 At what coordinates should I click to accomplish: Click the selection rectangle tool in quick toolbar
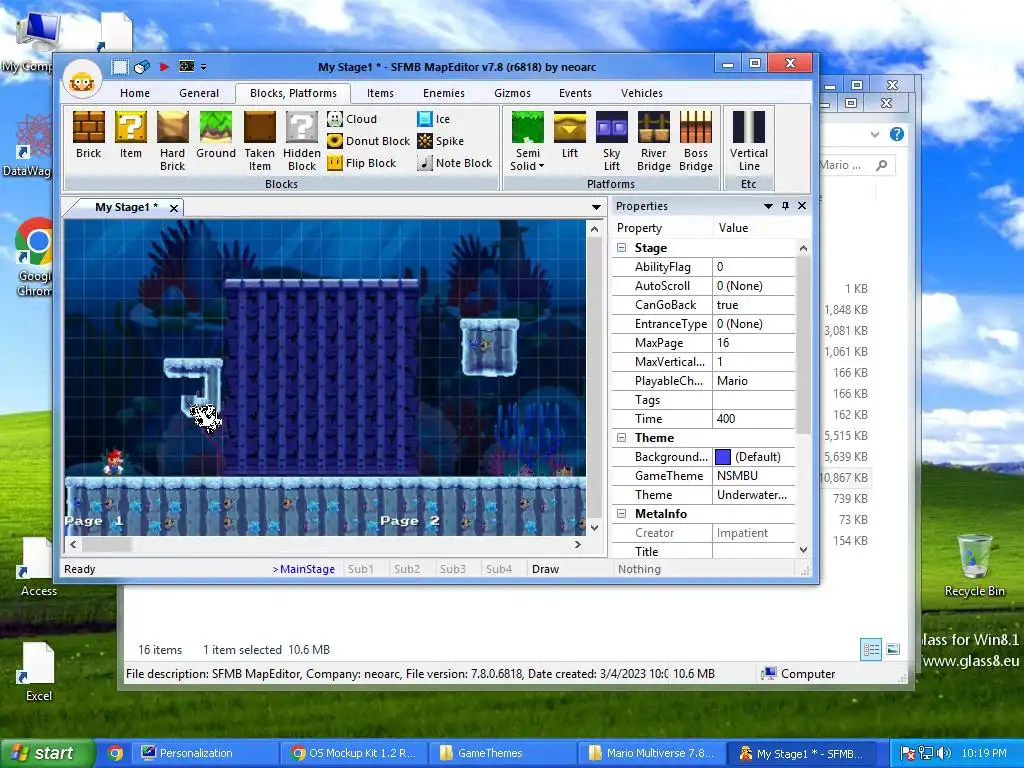click(x=120, y=67)
